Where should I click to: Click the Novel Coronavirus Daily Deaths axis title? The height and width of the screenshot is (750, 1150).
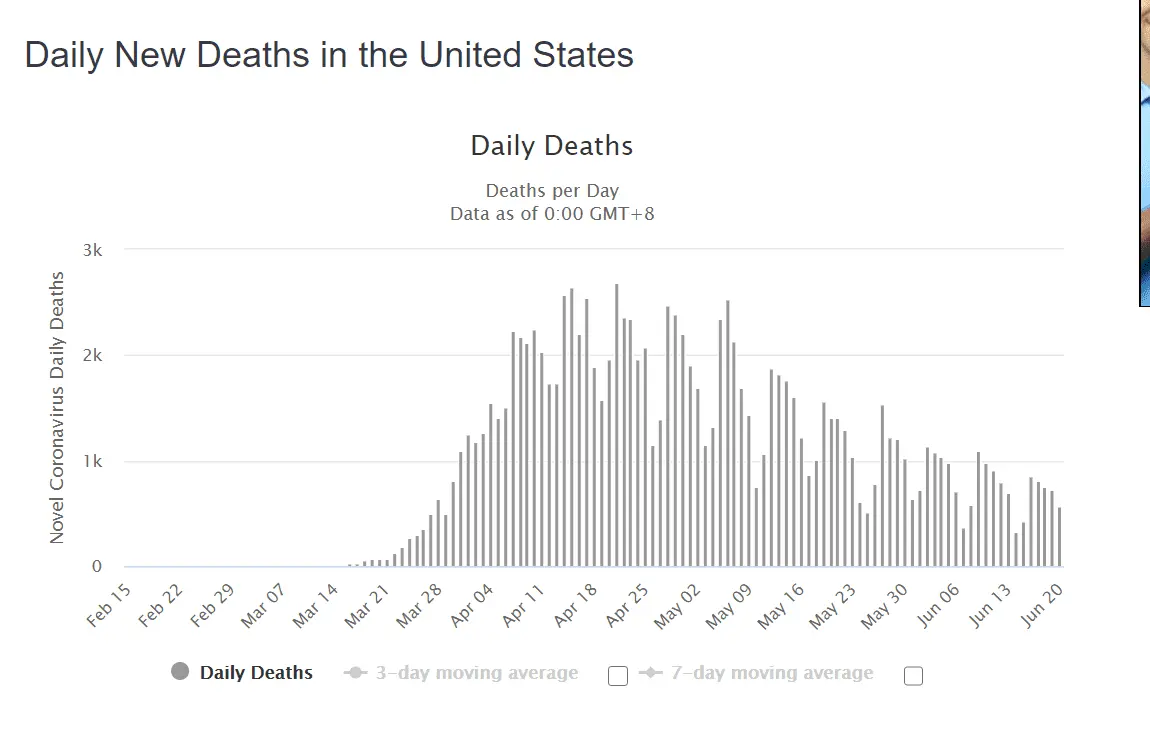point(57,407)
